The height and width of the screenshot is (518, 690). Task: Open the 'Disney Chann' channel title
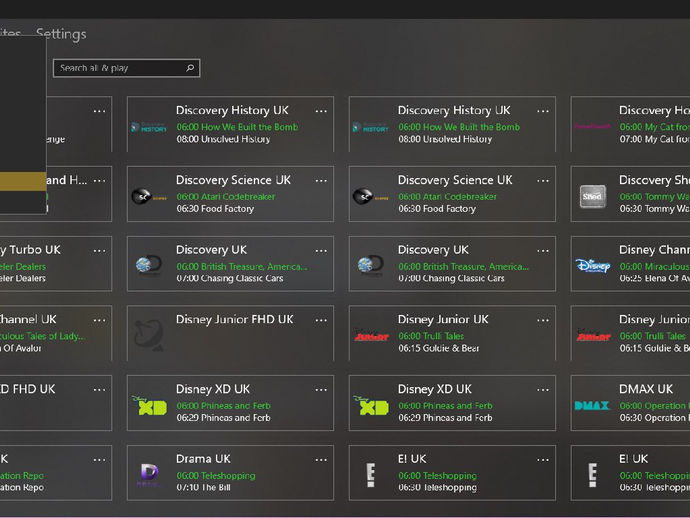tap(654, 250)
